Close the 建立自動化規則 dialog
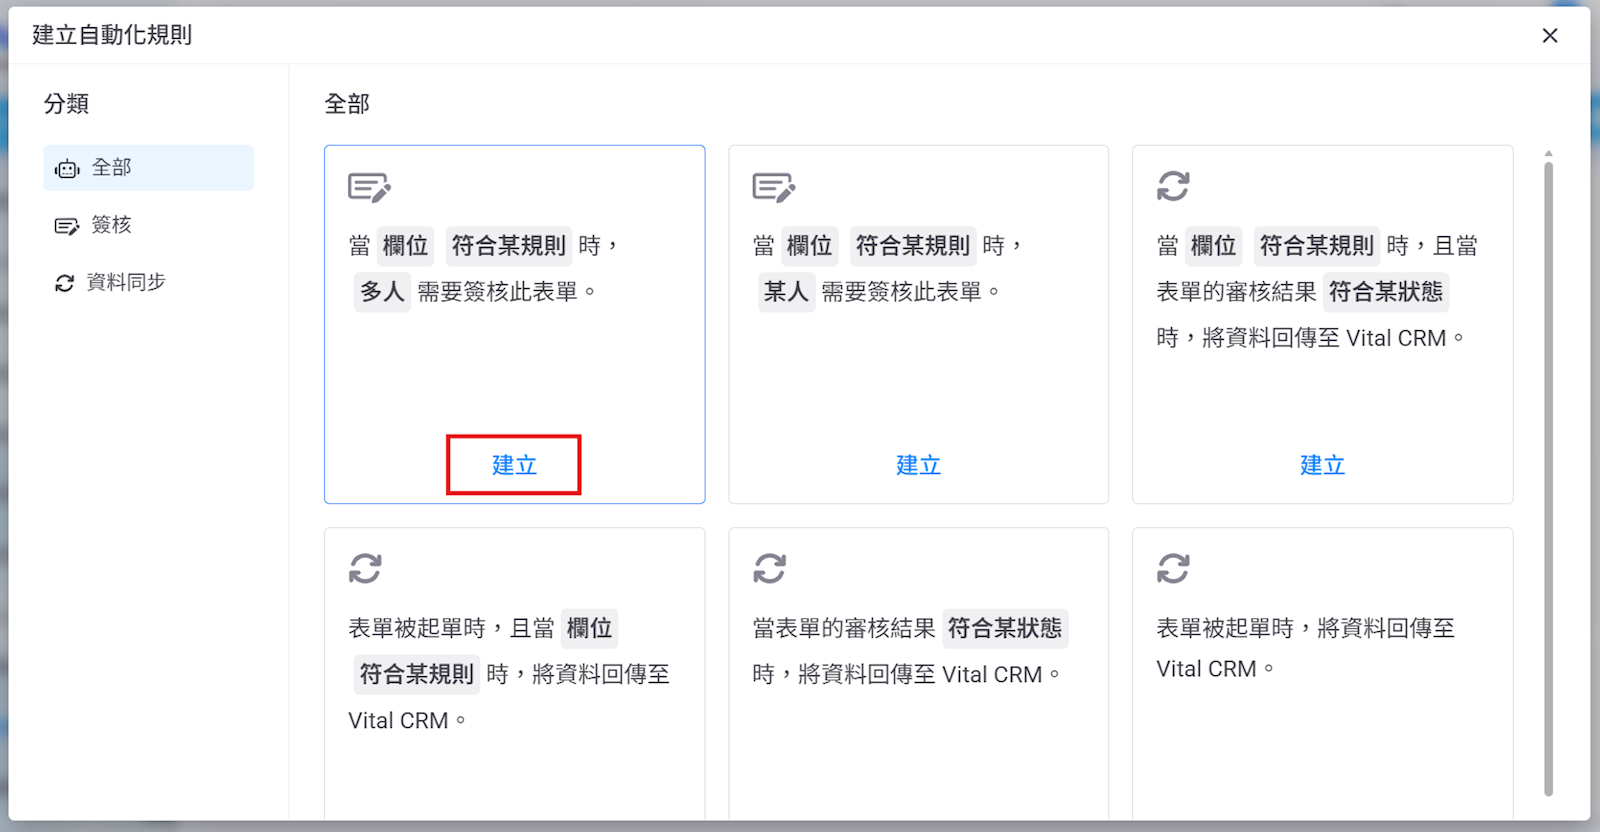 click(1550, 36)
